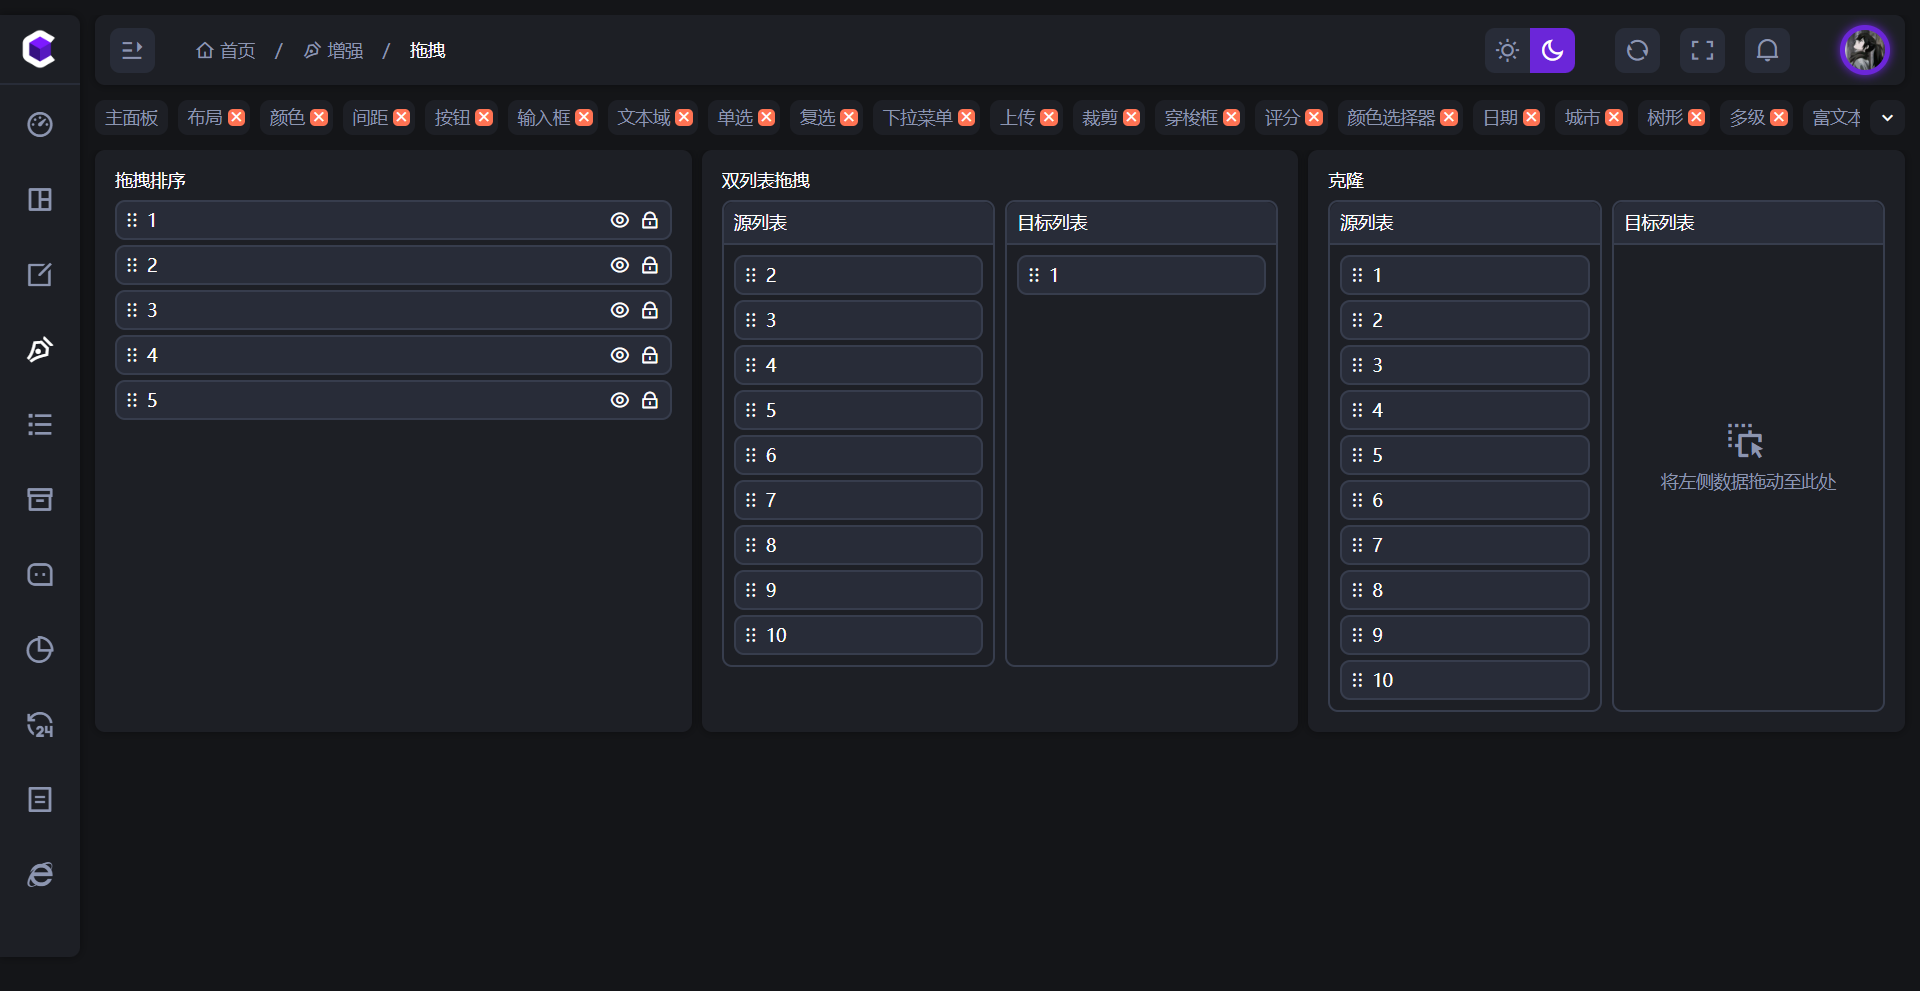Image resolution: width=1920 pixels, height=992 pixels.
Task: Close the 裁剪 tab
Action: (1132, 118)
